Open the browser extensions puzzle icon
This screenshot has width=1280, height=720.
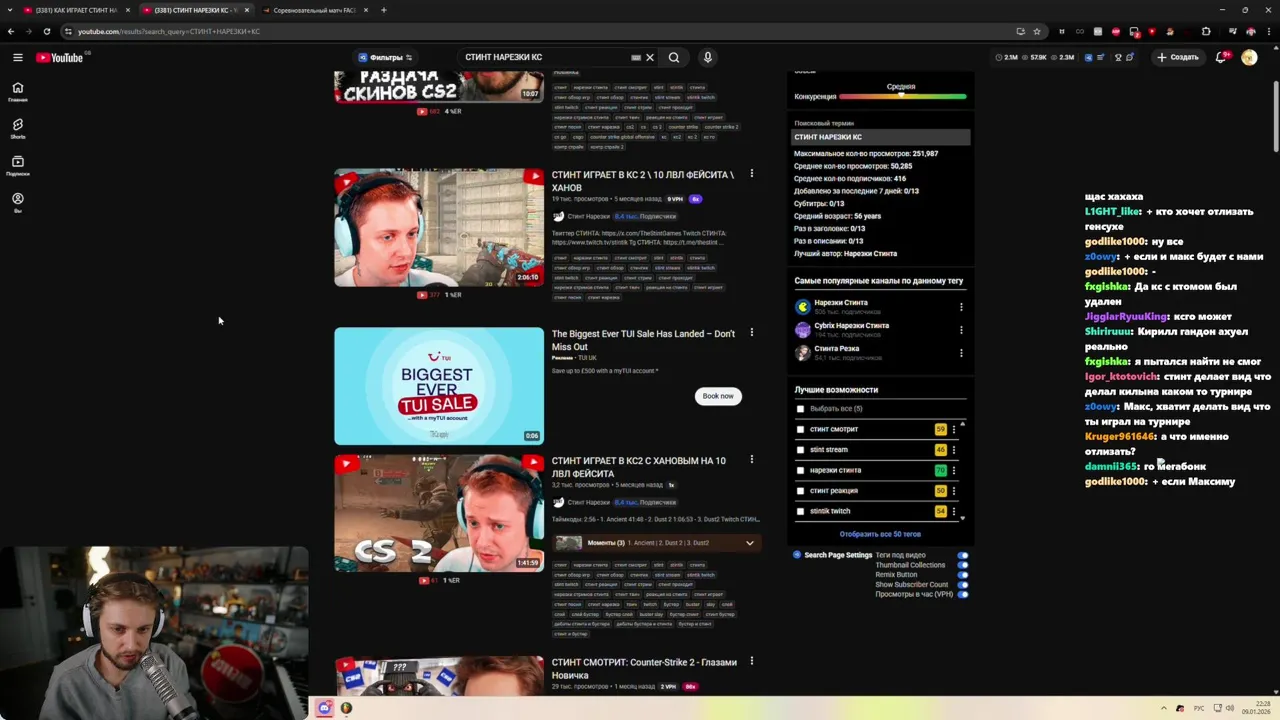pyautogui.click(x=1206, y=31)
